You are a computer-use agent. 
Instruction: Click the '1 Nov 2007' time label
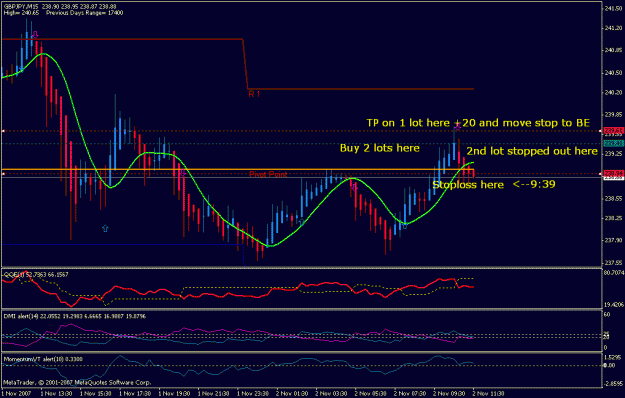tap(16, 394)
